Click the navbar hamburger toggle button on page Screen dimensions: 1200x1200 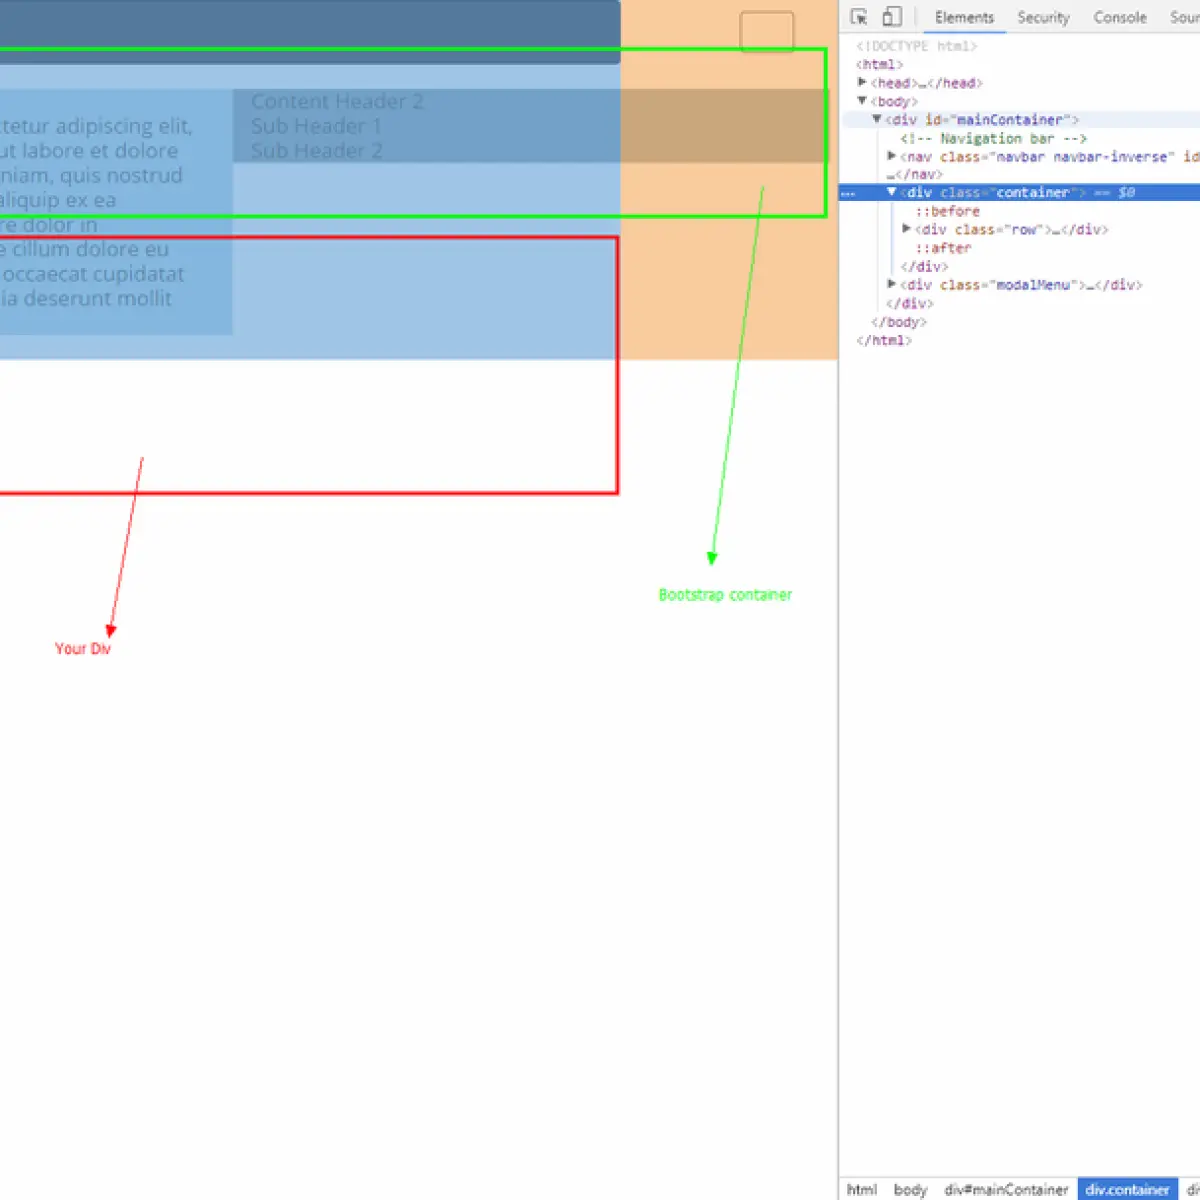767,32
